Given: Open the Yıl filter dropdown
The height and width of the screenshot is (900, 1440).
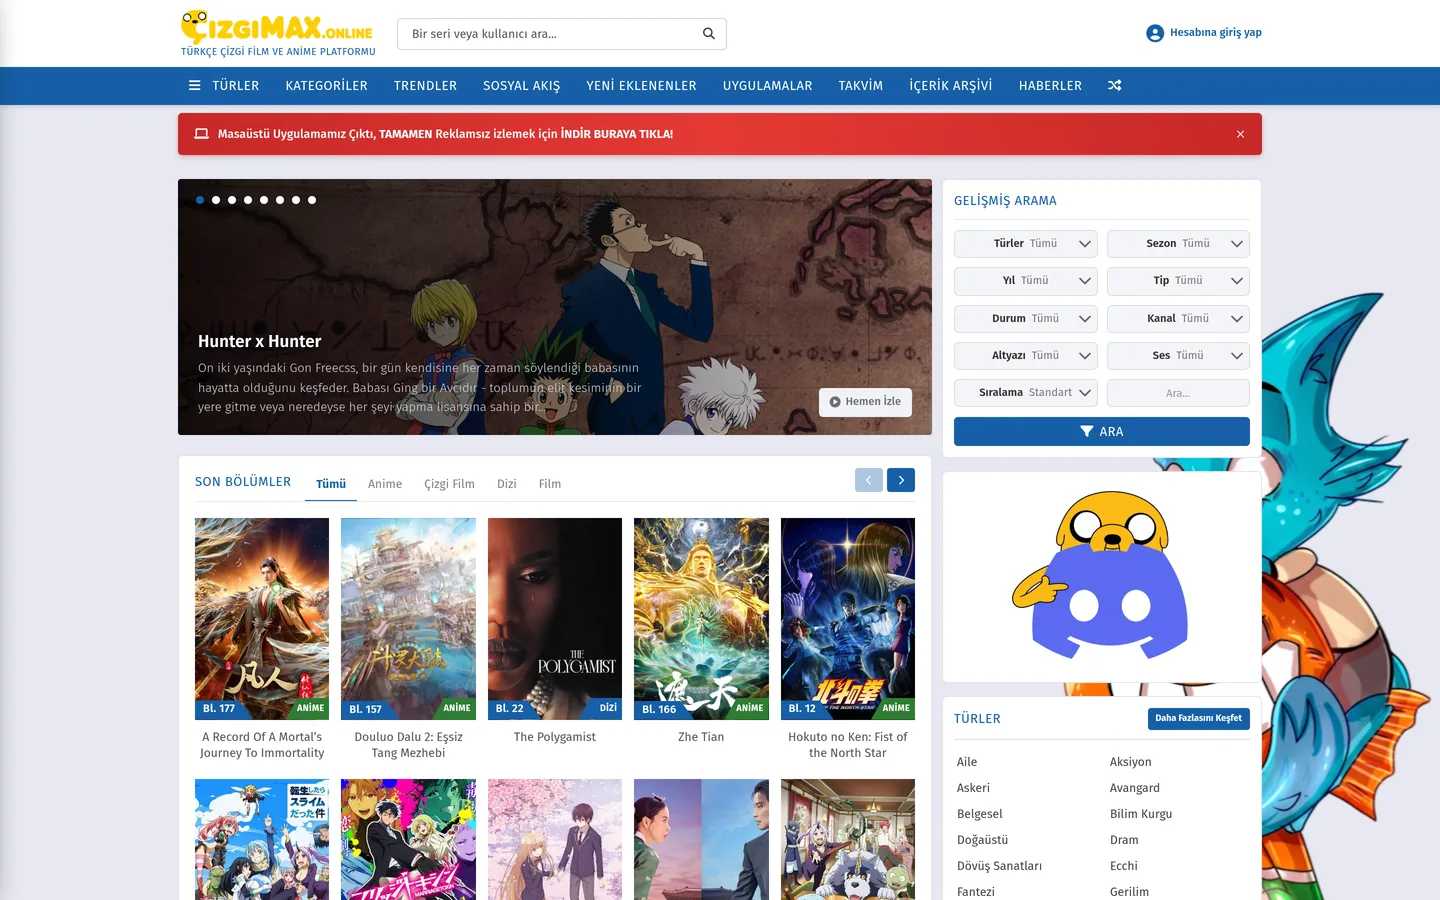Looking at the screenshot, I should 1026,281.
